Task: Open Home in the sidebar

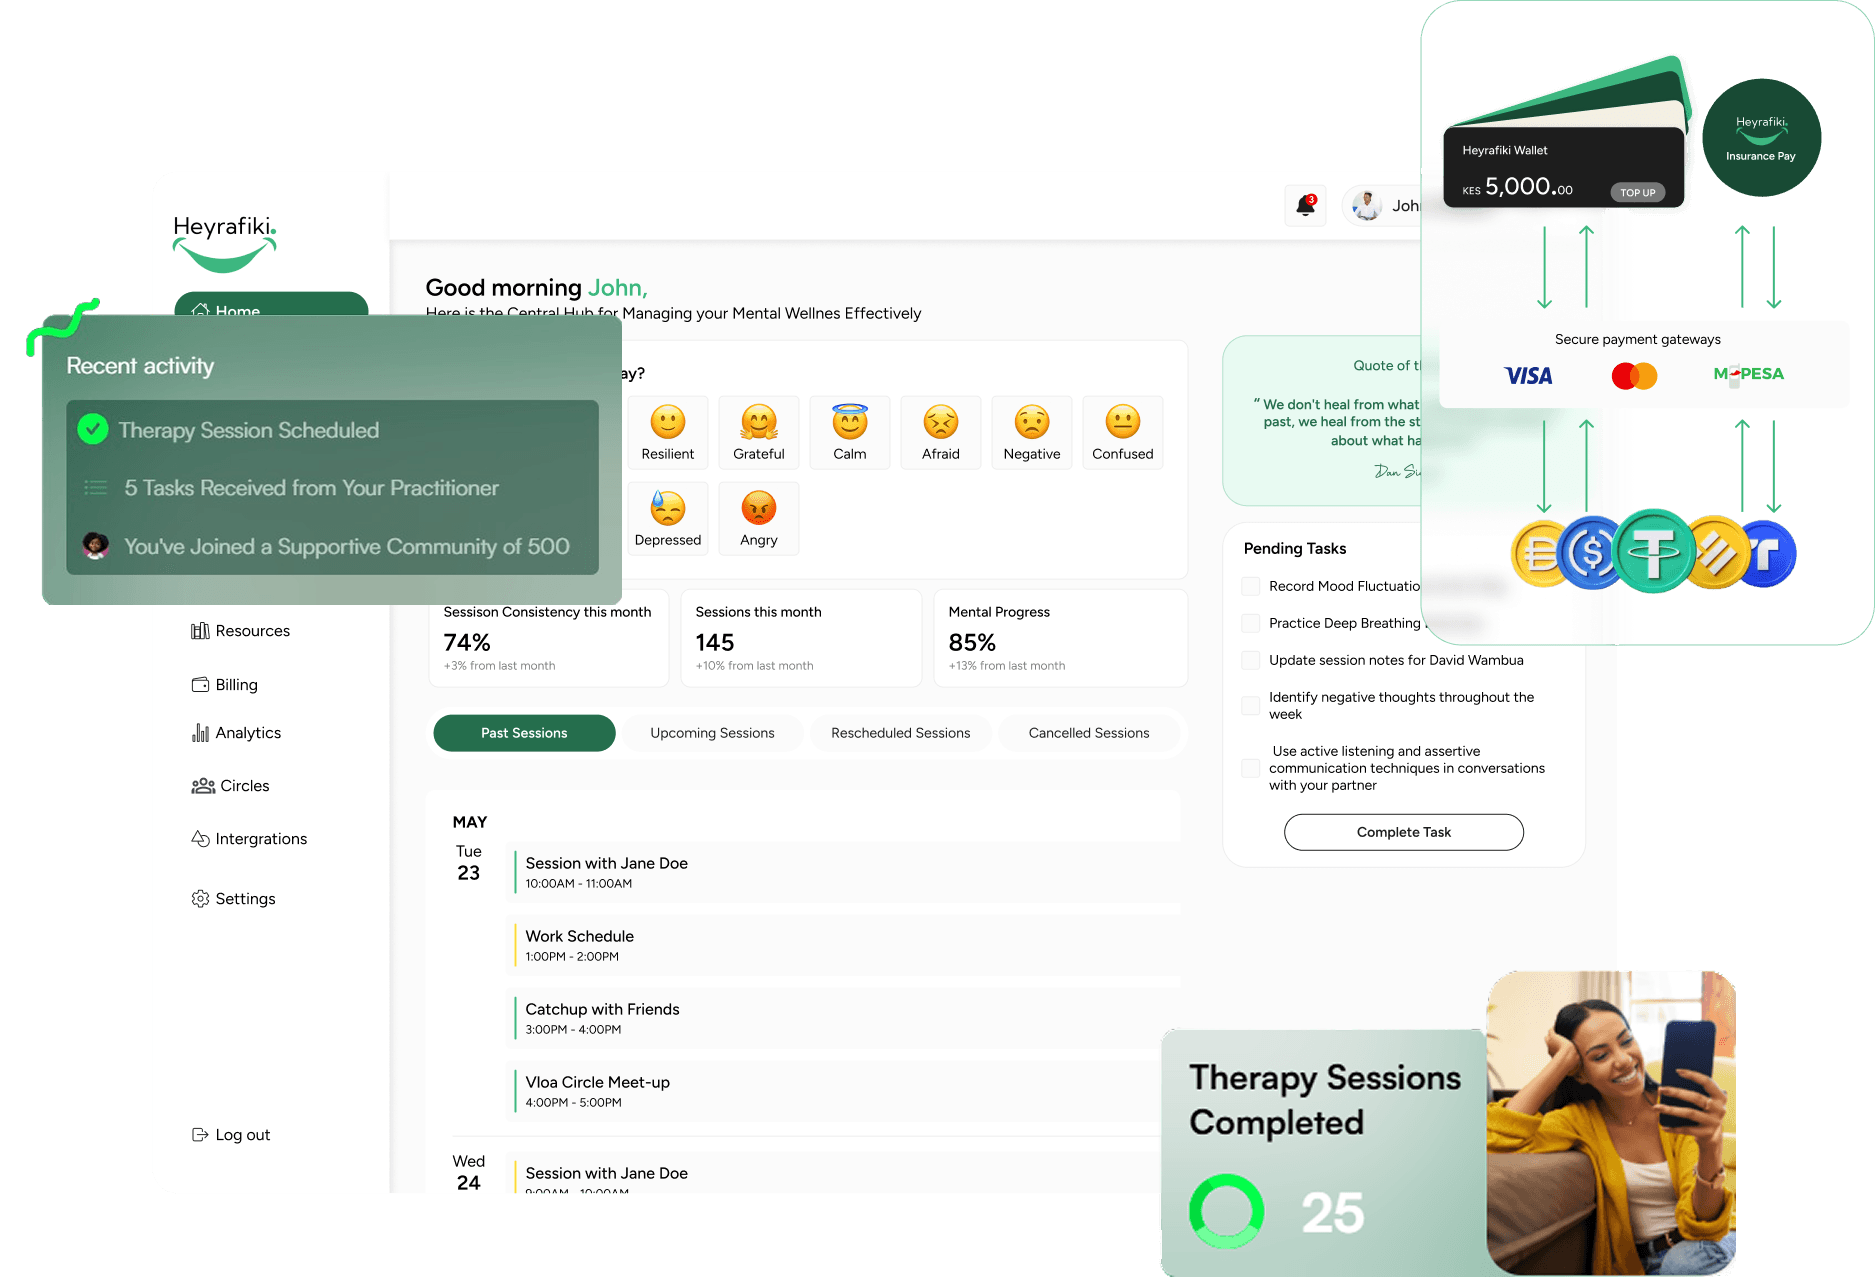Action: click(271, 304)
